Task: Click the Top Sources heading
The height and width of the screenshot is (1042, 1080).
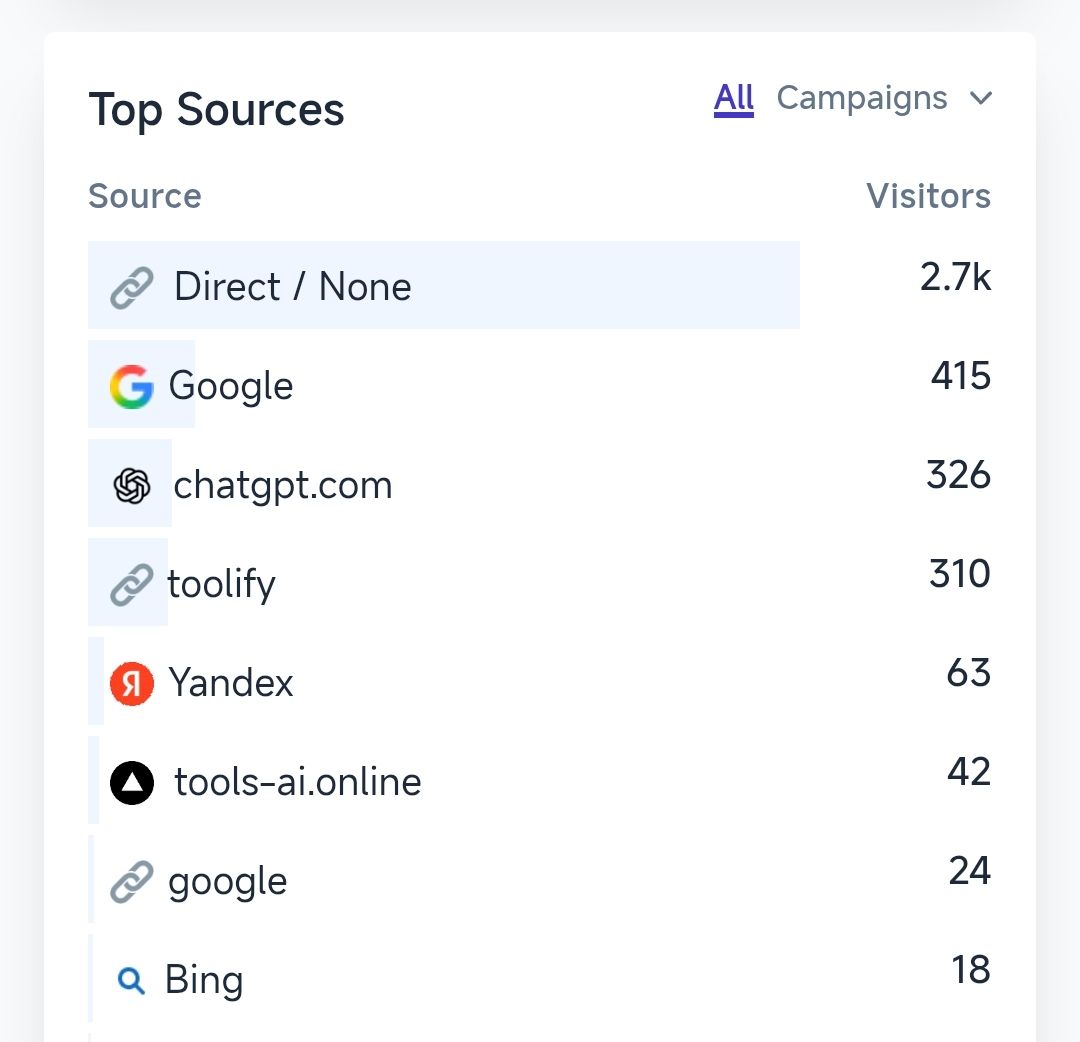Action: click(x=217, y=110)
